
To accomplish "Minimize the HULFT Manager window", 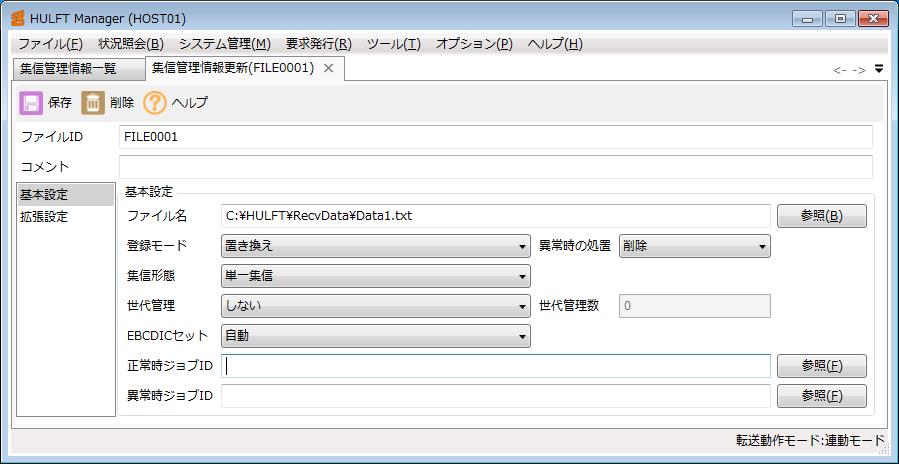I will coord(808,19).
